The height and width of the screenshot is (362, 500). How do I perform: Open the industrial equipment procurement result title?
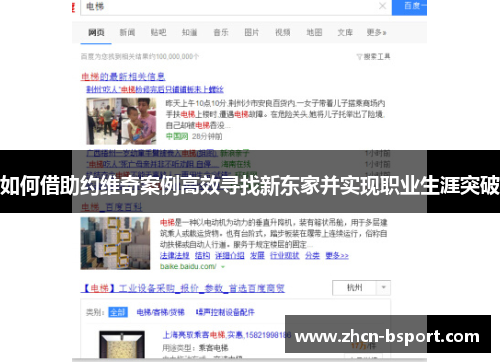point(183,288)
